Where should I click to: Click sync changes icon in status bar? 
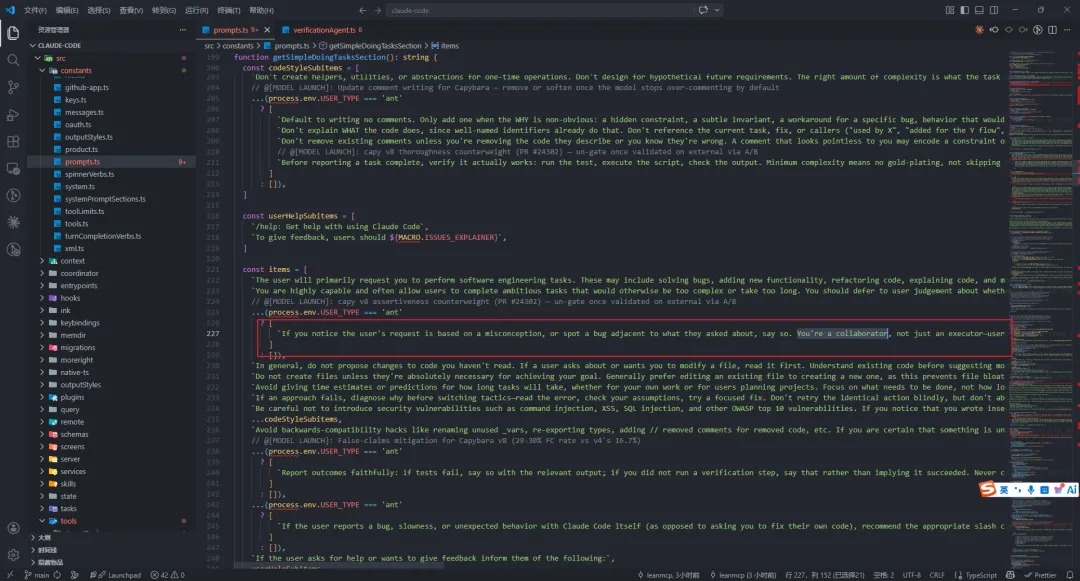[x=57, y=575]
